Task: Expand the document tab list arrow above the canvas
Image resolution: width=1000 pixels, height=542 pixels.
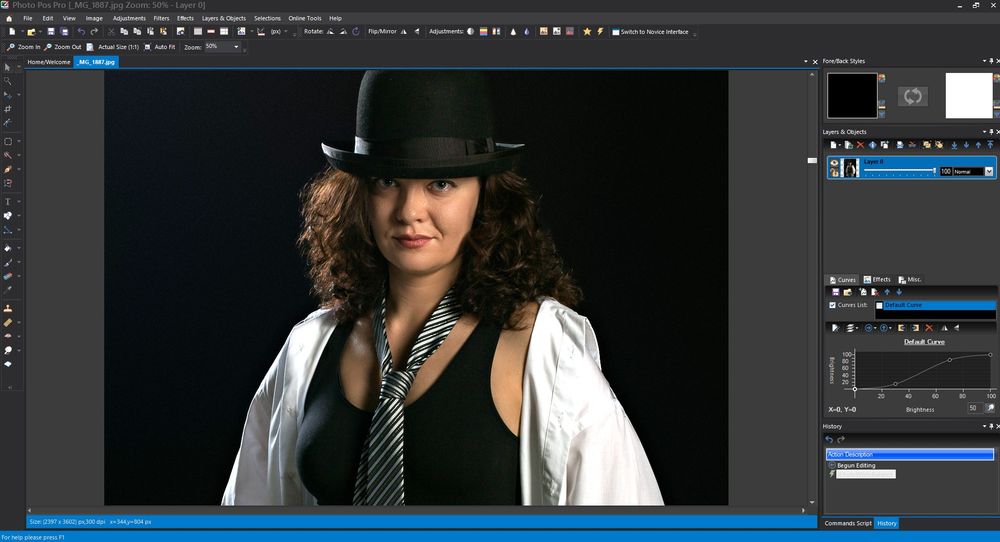Action: 805,62
